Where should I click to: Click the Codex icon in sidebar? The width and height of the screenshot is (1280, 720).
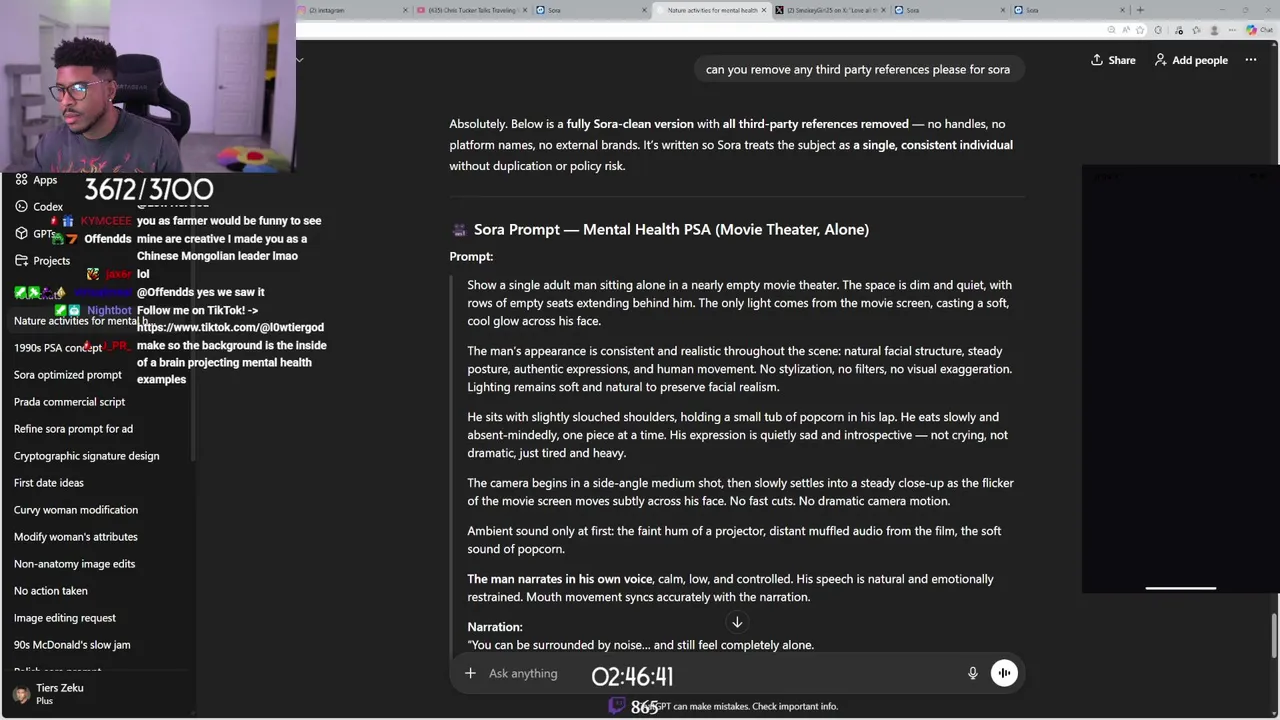(21, 207)
